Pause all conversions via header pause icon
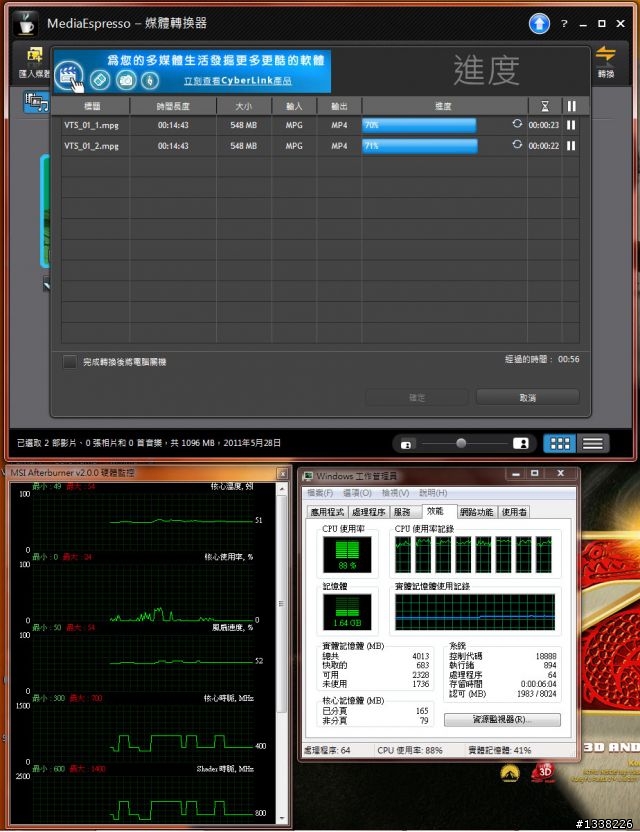Viewport: 640px width, 832px height. pos(572,106)
